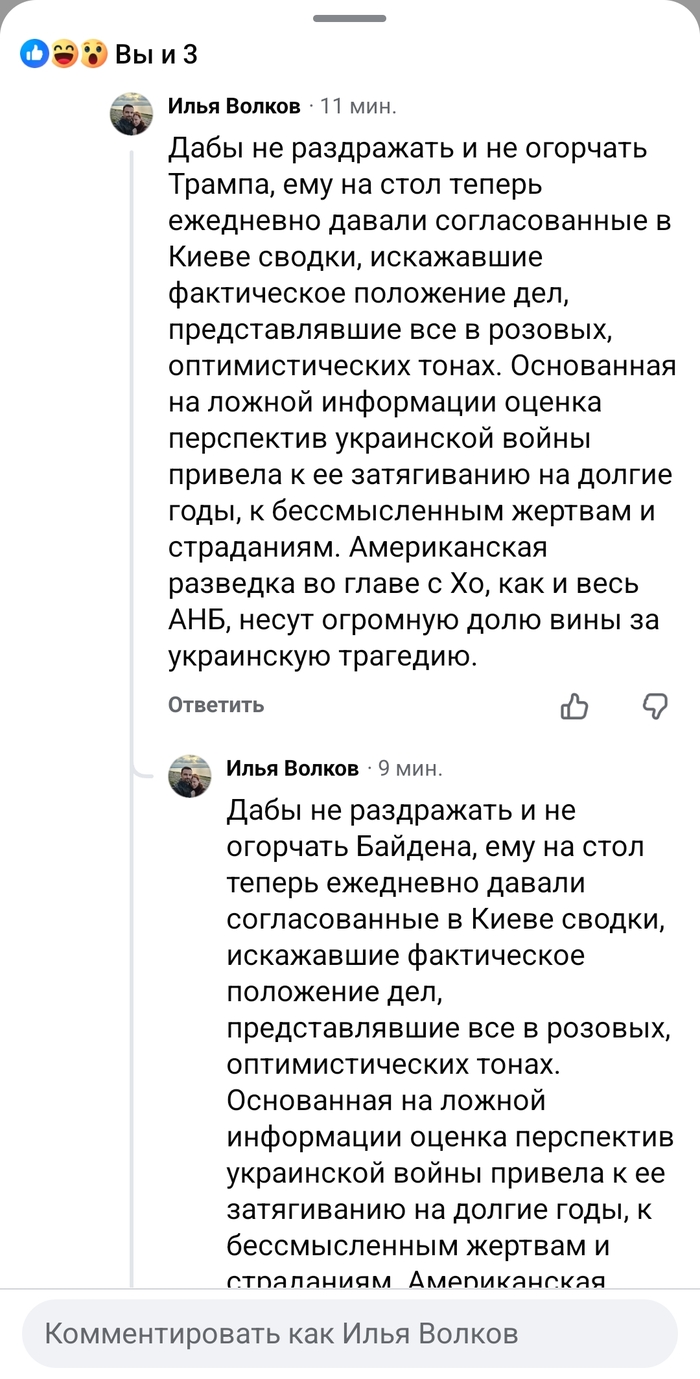700x1379 pixels.
Task: Click the Haha laughing reaction emoji
Action: coord(64,54)
